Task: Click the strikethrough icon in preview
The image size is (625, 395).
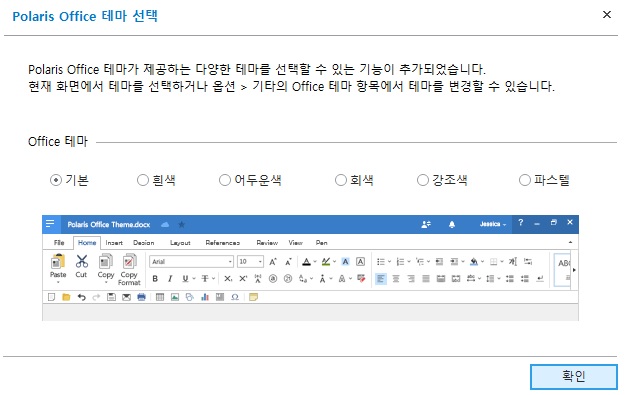Action: 205,279
